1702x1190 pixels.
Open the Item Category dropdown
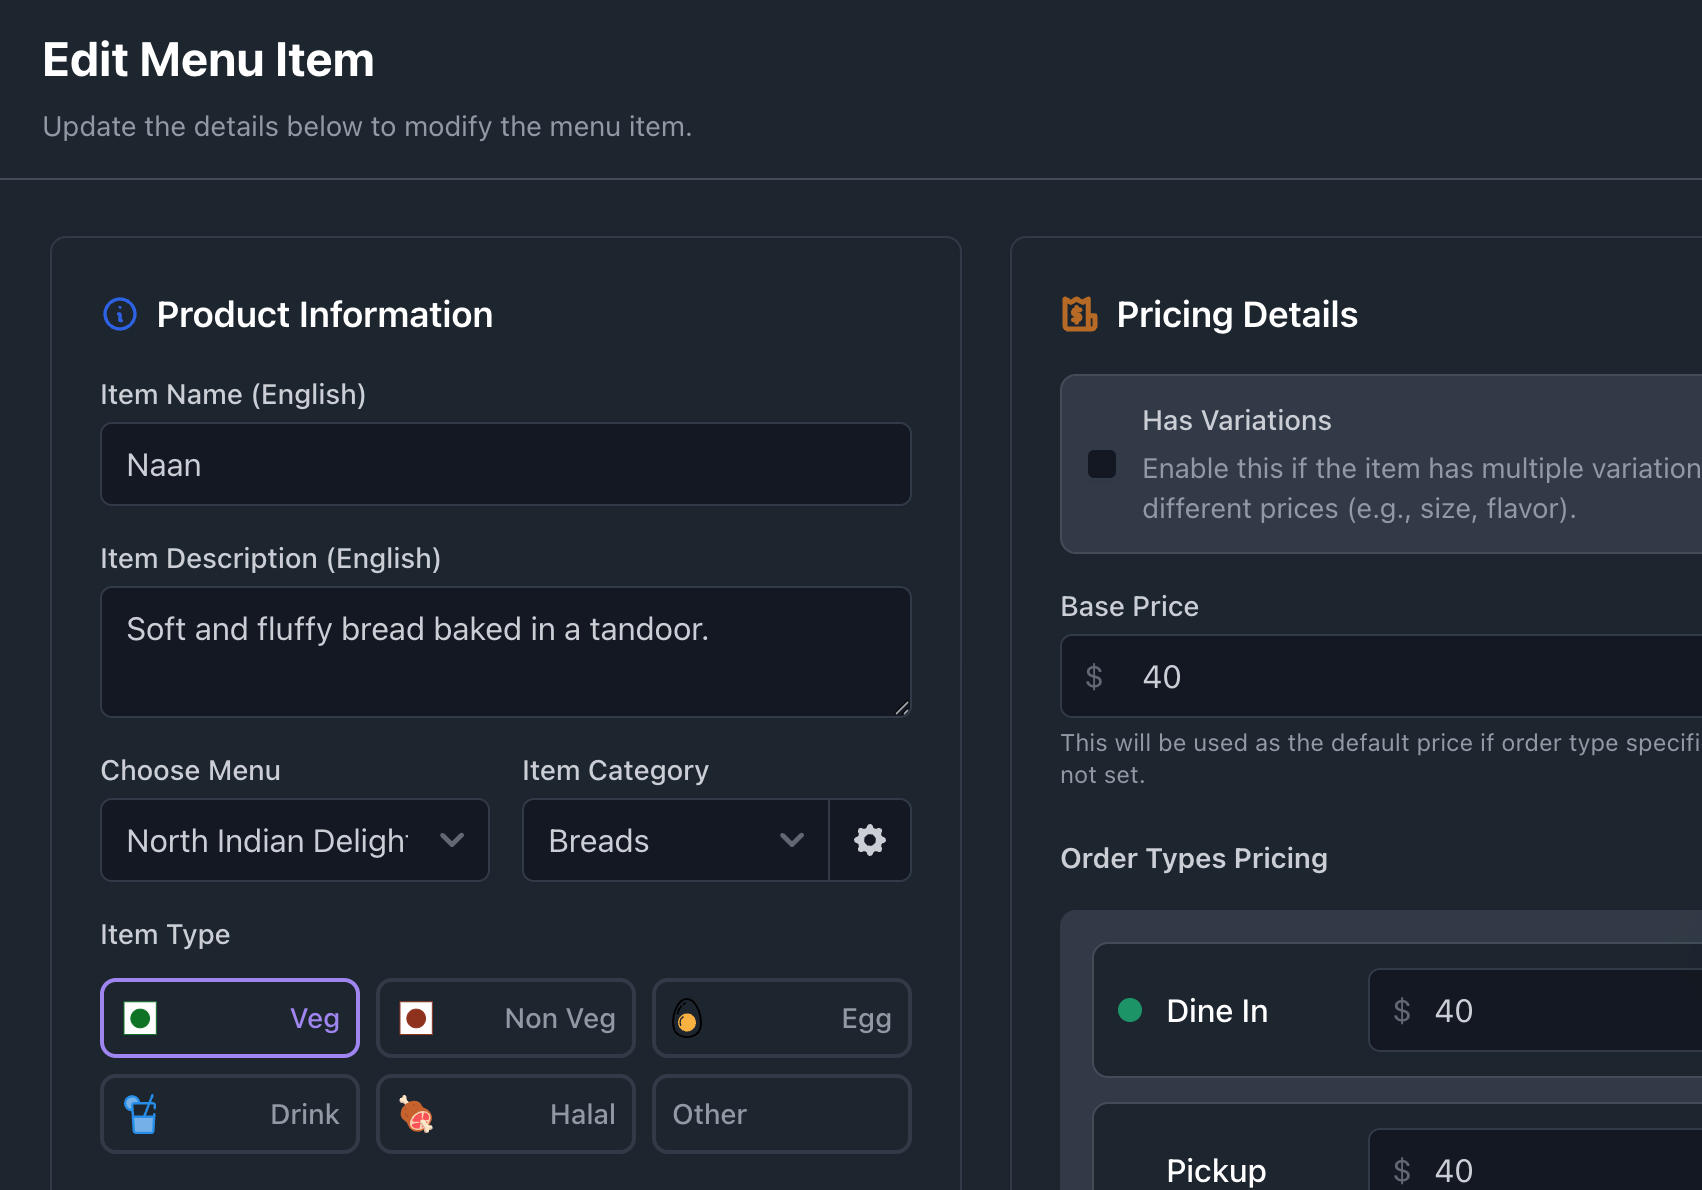676,840
